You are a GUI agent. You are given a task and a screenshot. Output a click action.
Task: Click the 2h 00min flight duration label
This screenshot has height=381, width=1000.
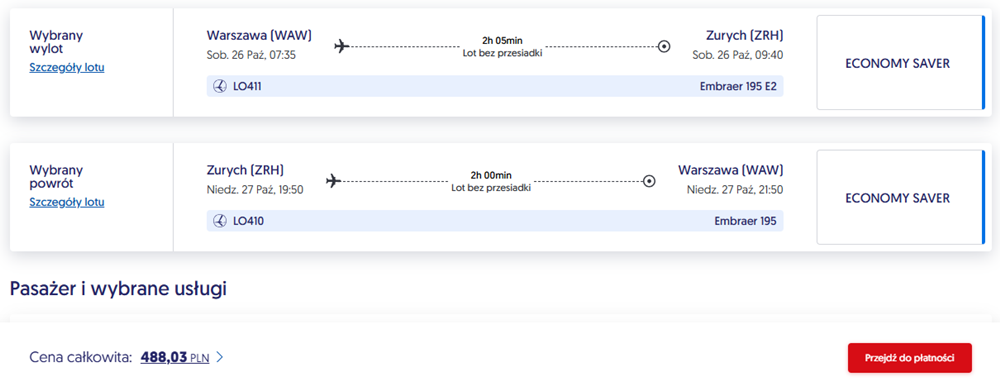tap(491, 176)
